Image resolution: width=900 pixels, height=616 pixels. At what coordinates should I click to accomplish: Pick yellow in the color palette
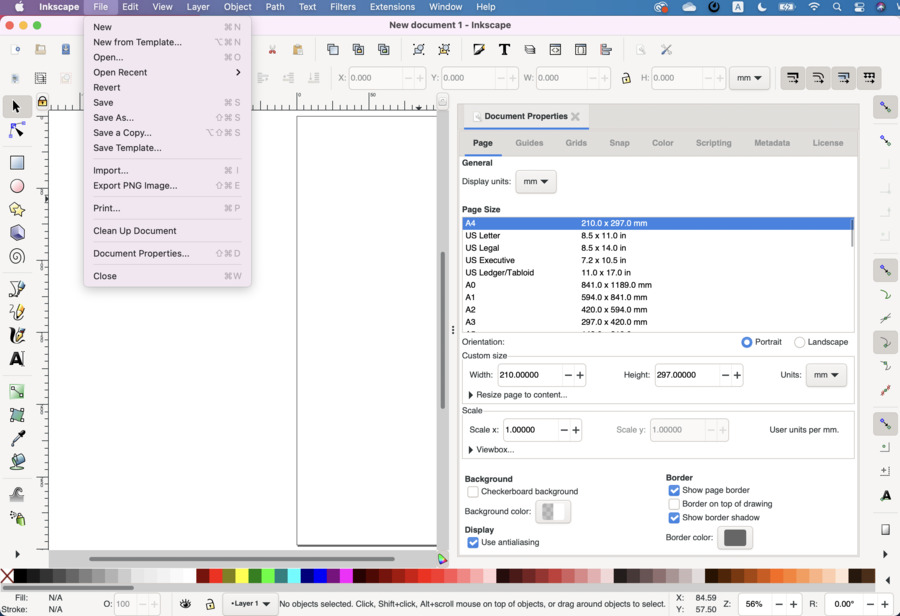(x=242, y=576)
